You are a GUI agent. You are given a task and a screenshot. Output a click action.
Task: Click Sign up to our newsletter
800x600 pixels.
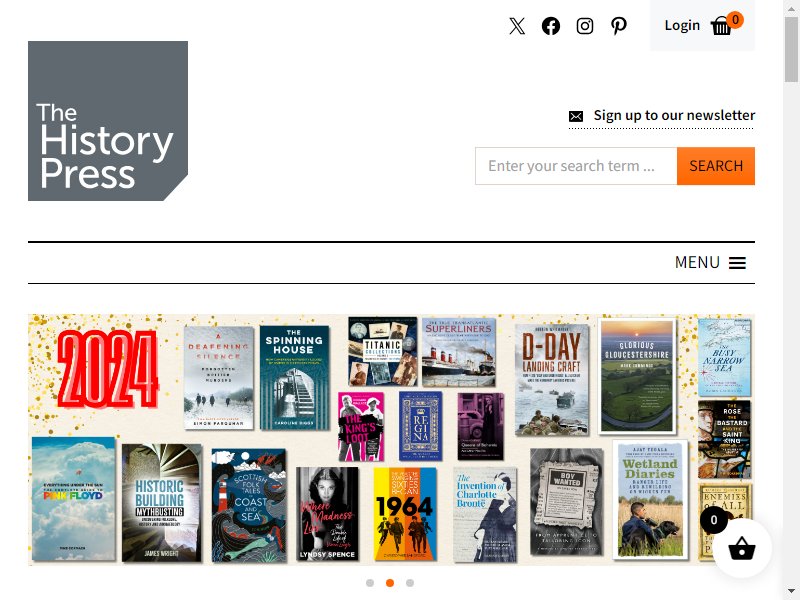click(674, 115)
